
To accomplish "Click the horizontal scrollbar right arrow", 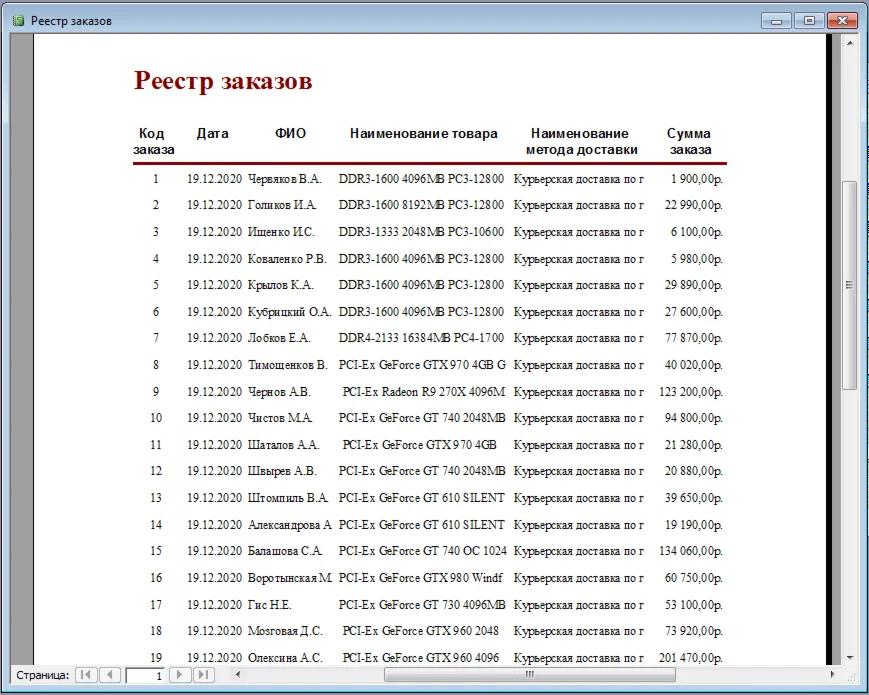I will tap(834, 675).
